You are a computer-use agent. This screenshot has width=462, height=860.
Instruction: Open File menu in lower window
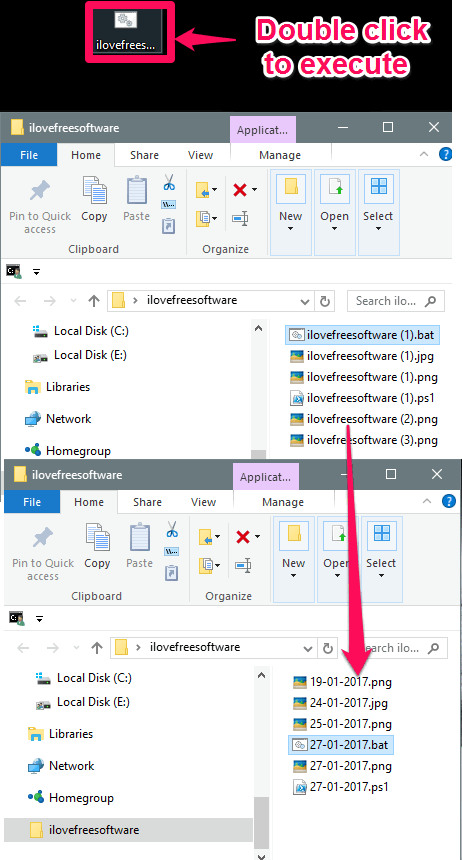tap(32, 502)
